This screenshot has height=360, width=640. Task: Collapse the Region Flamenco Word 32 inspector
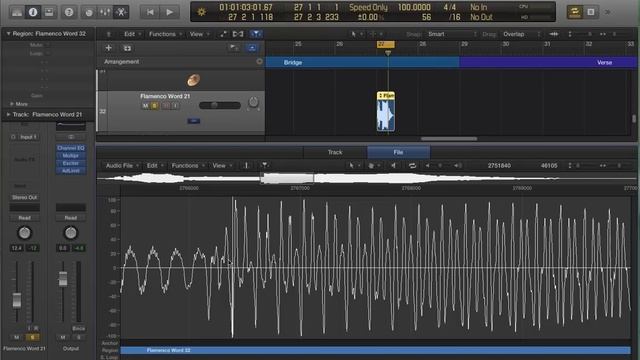click(x=8, y=33)
